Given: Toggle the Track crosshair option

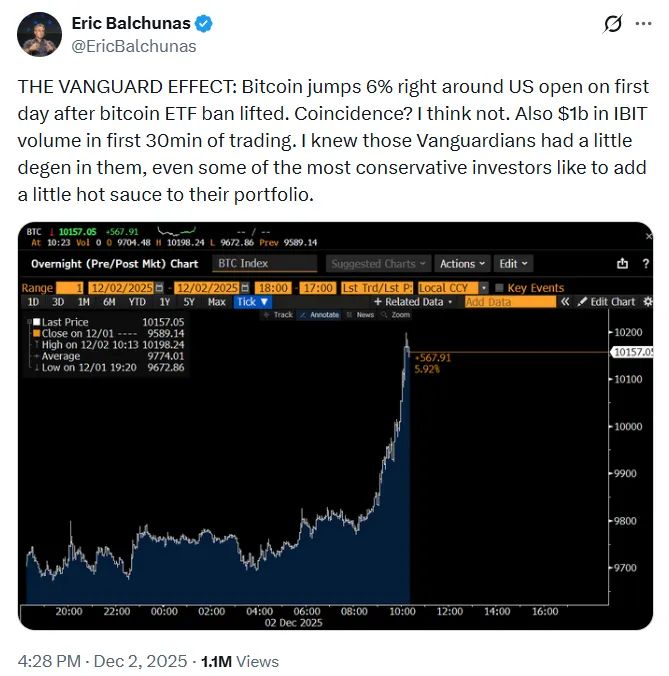Looking at the screenshot, I should click(277, 315).
